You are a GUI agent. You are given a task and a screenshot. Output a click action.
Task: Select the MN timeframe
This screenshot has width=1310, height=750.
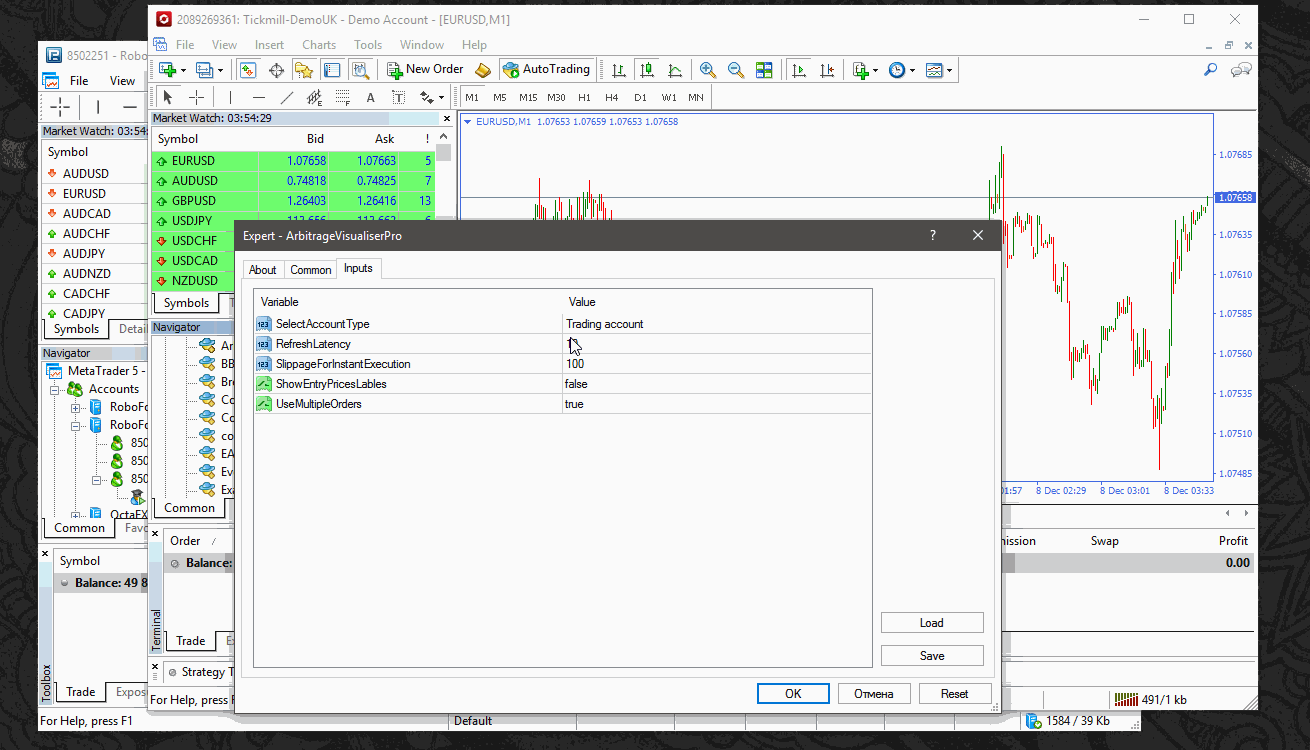pyautogui.click(x=696, y=97)
